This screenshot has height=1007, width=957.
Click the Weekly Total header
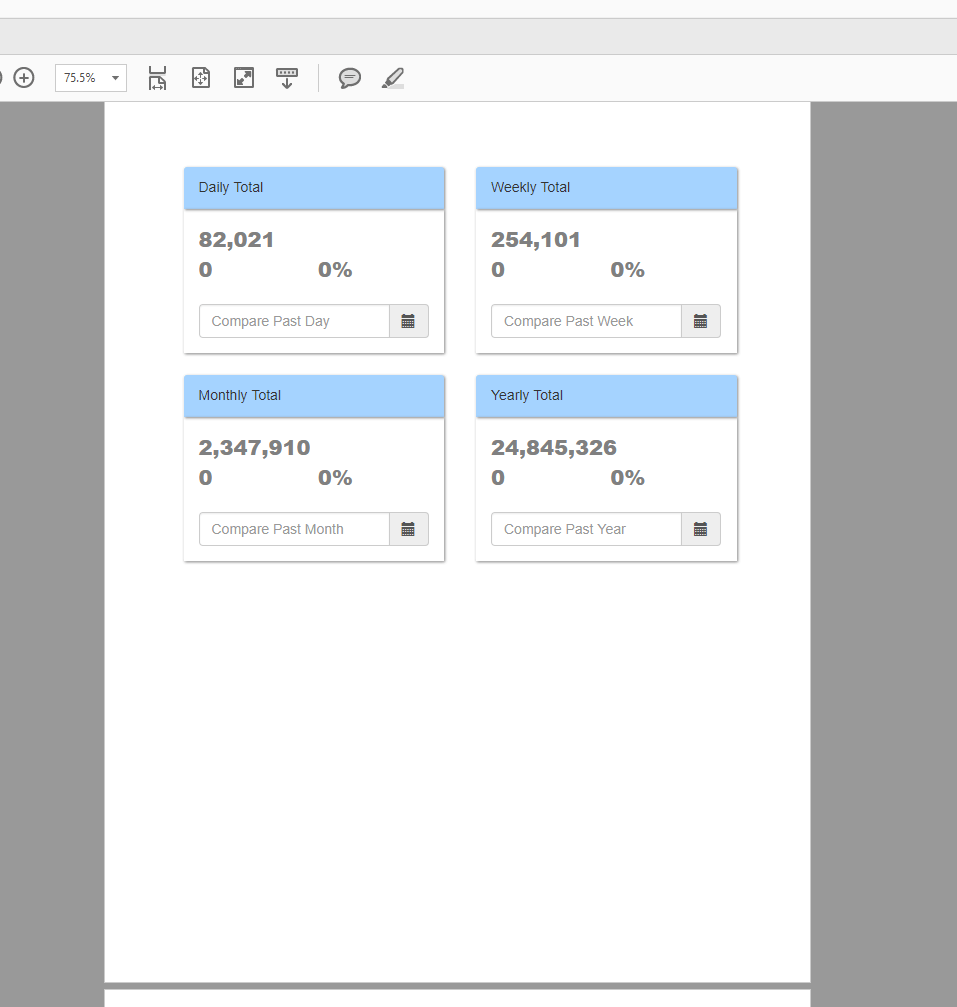coord(606,188)
